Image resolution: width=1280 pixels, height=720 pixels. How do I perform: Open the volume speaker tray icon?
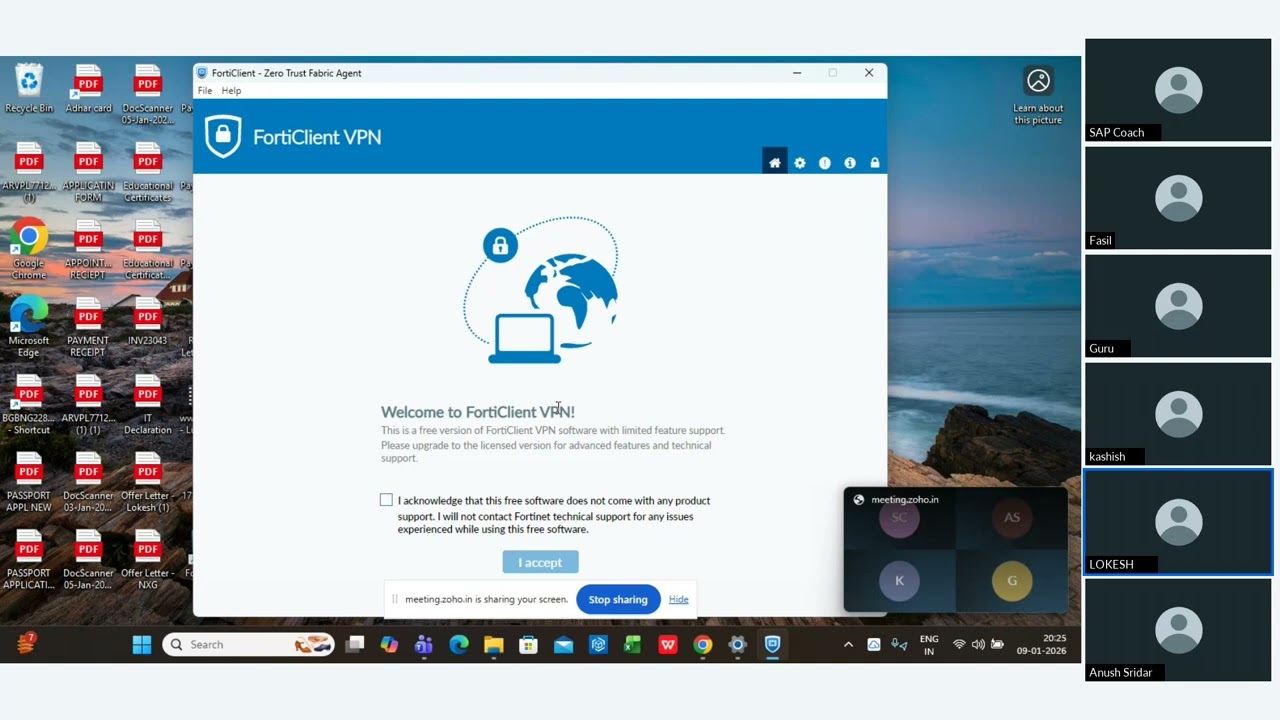pyautogui.click(x=978, y=645)
